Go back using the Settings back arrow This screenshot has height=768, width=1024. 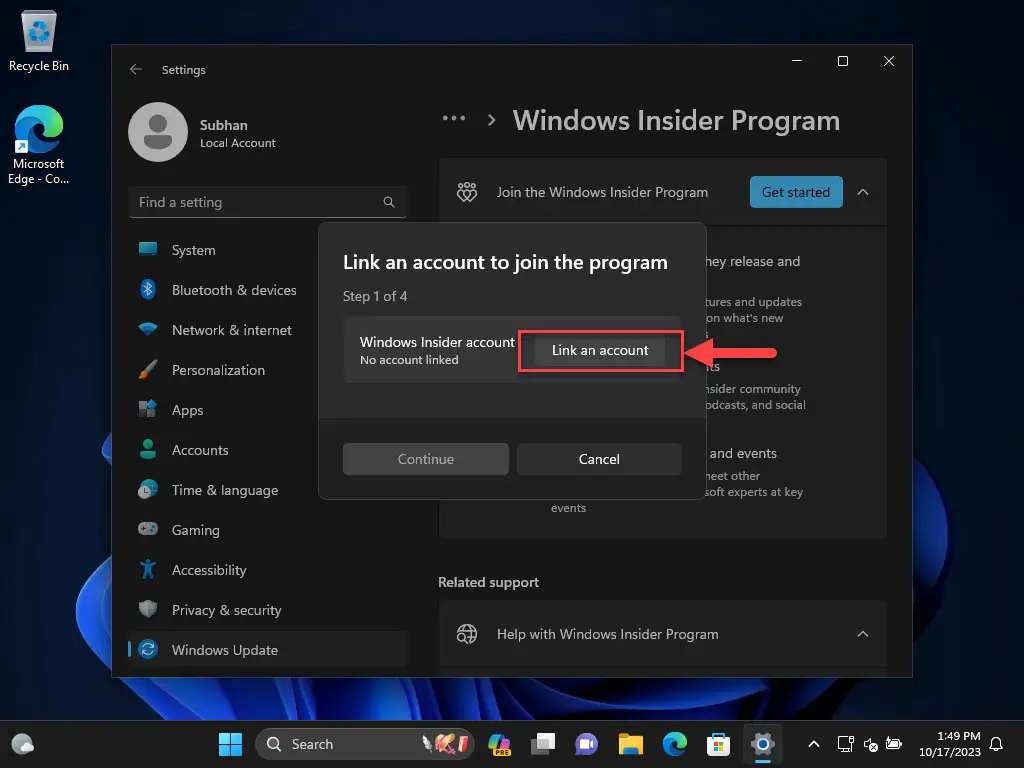pyautogui.click(x=136, y=69)
